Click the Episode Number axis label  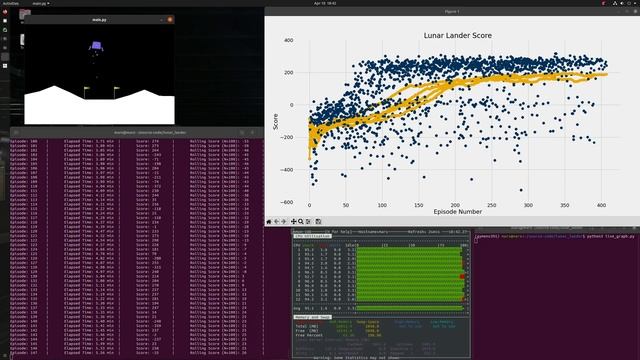pyautogui.click(x=458, y=211)
